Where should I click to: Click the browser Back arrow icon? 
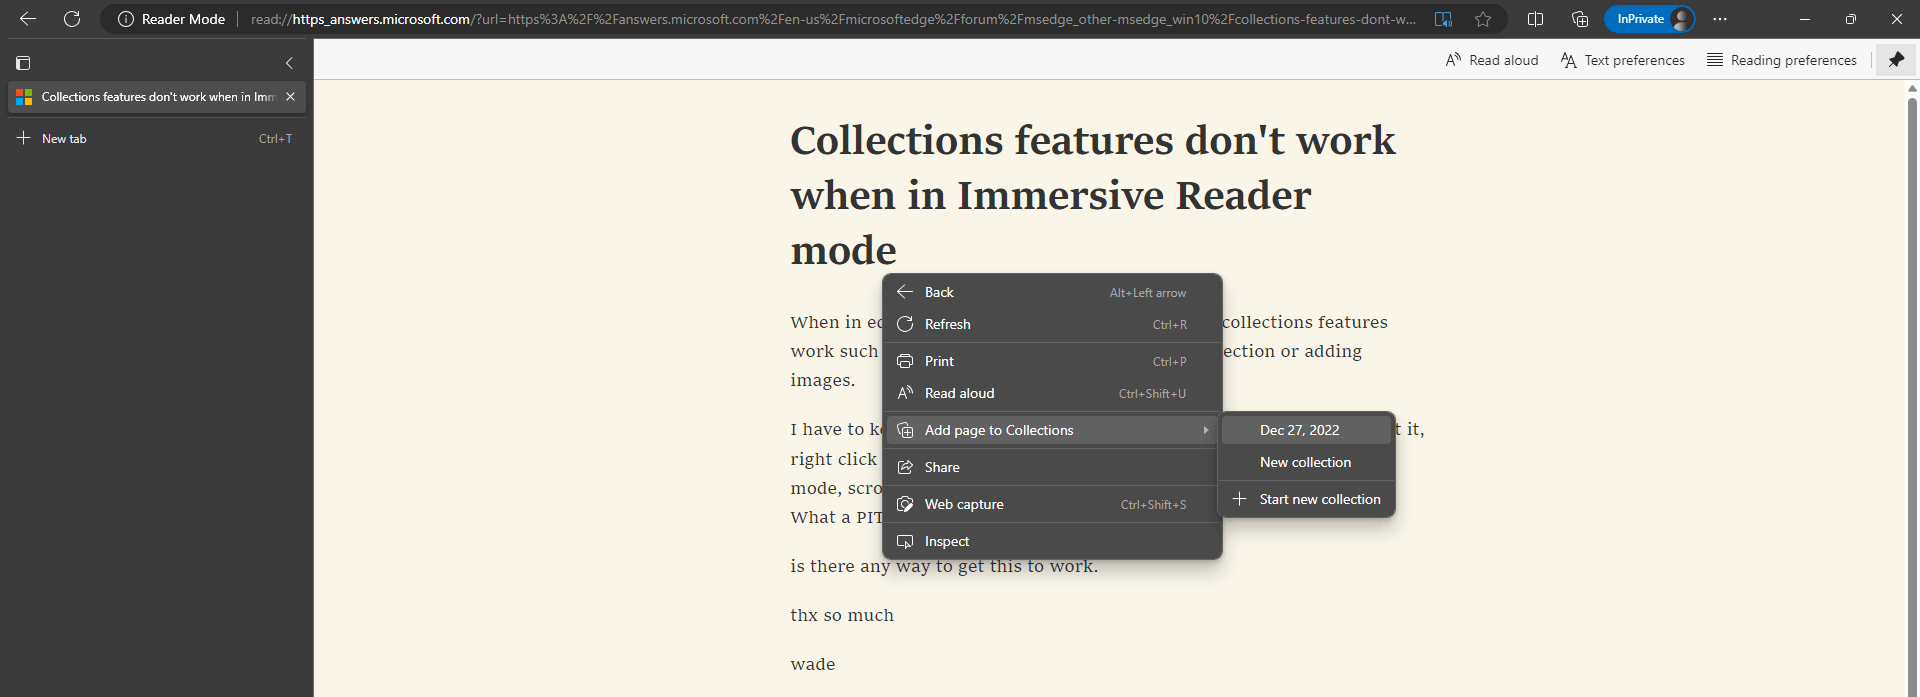(28, 19)
